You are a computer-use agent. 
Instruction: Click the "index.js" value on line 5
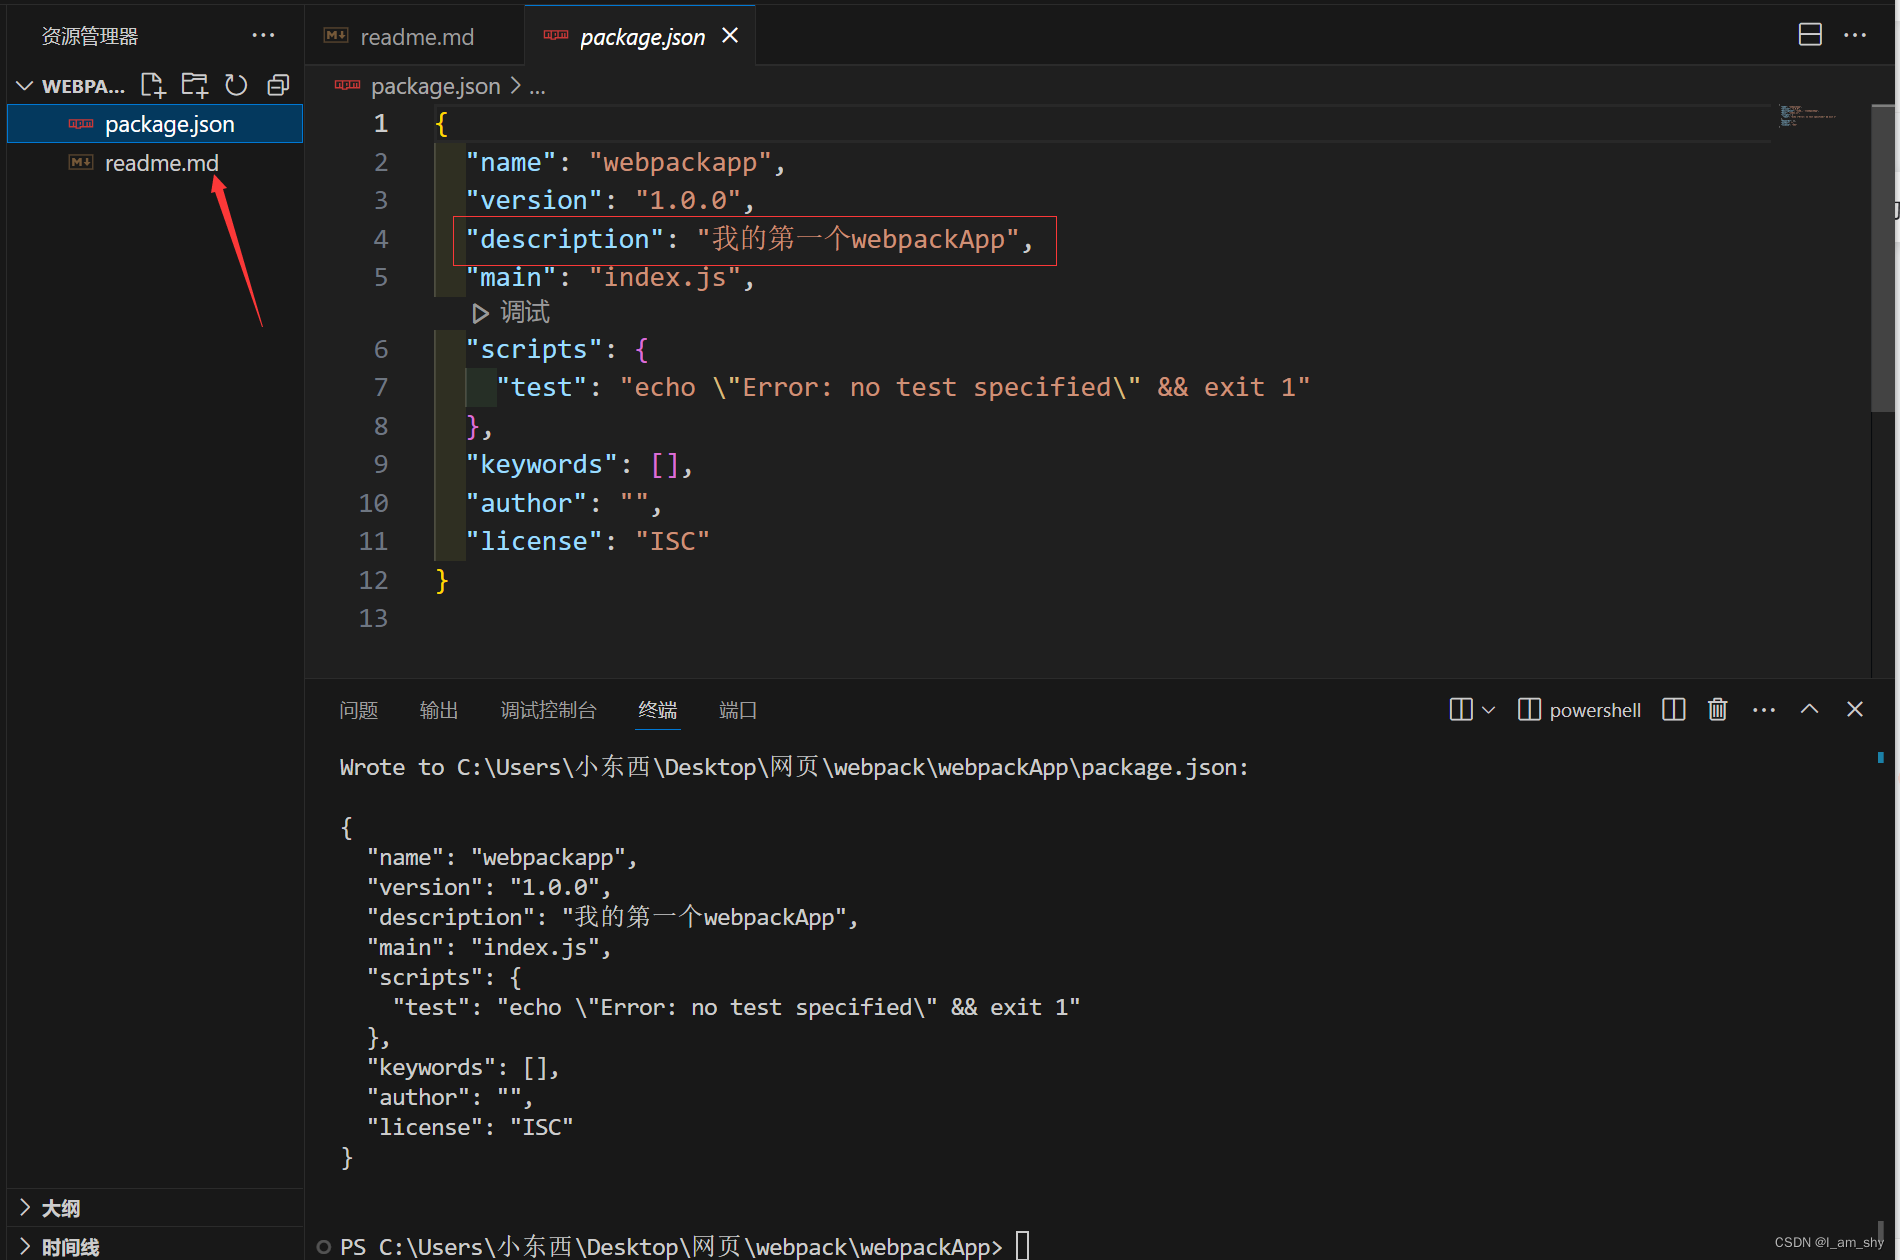(x=665, y=277)
